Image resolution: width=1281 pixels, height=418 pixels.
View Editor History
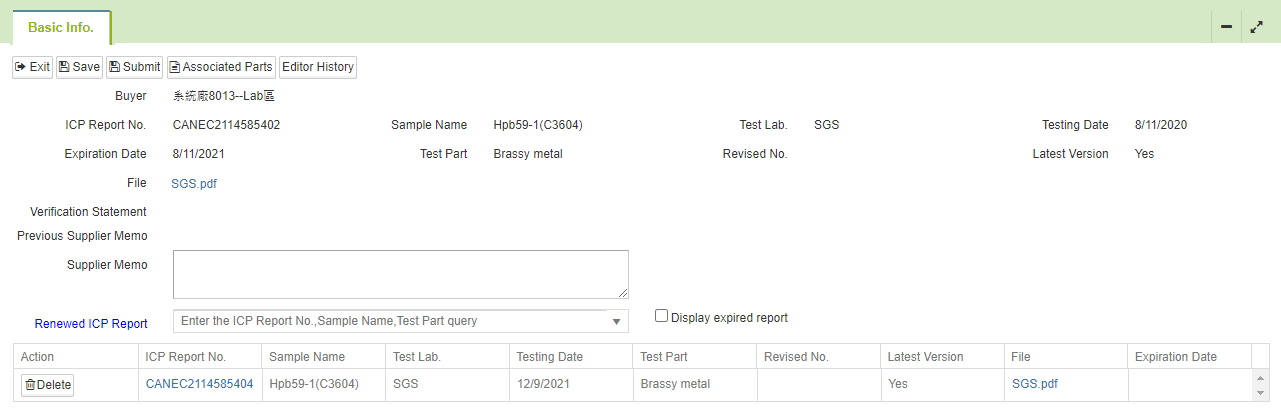[x=318, y=67]
